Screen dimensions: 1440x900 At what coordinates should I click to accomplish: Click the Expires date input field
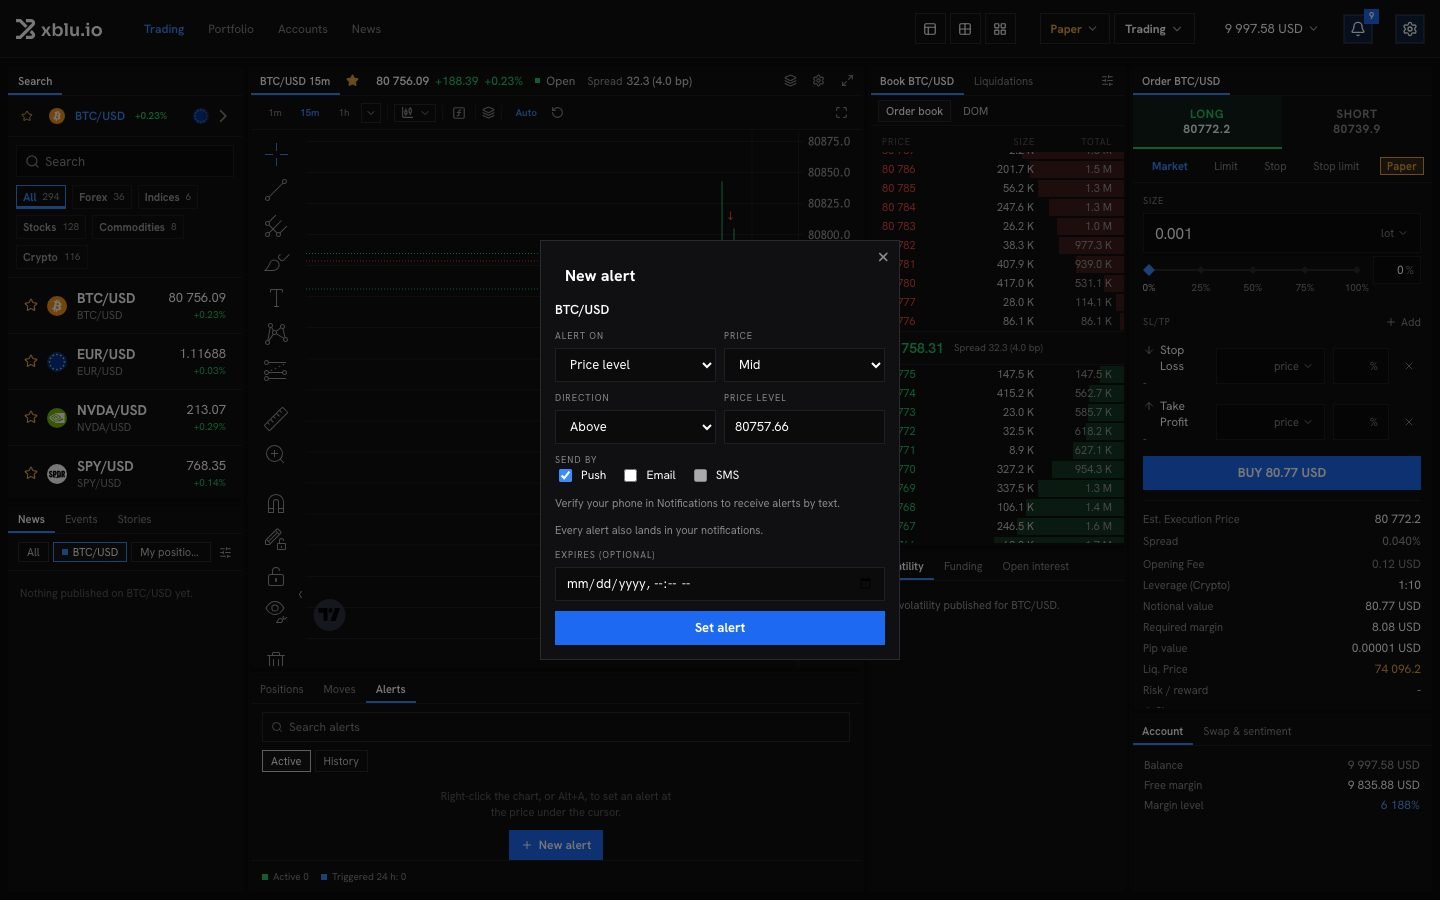click(720, 584)
